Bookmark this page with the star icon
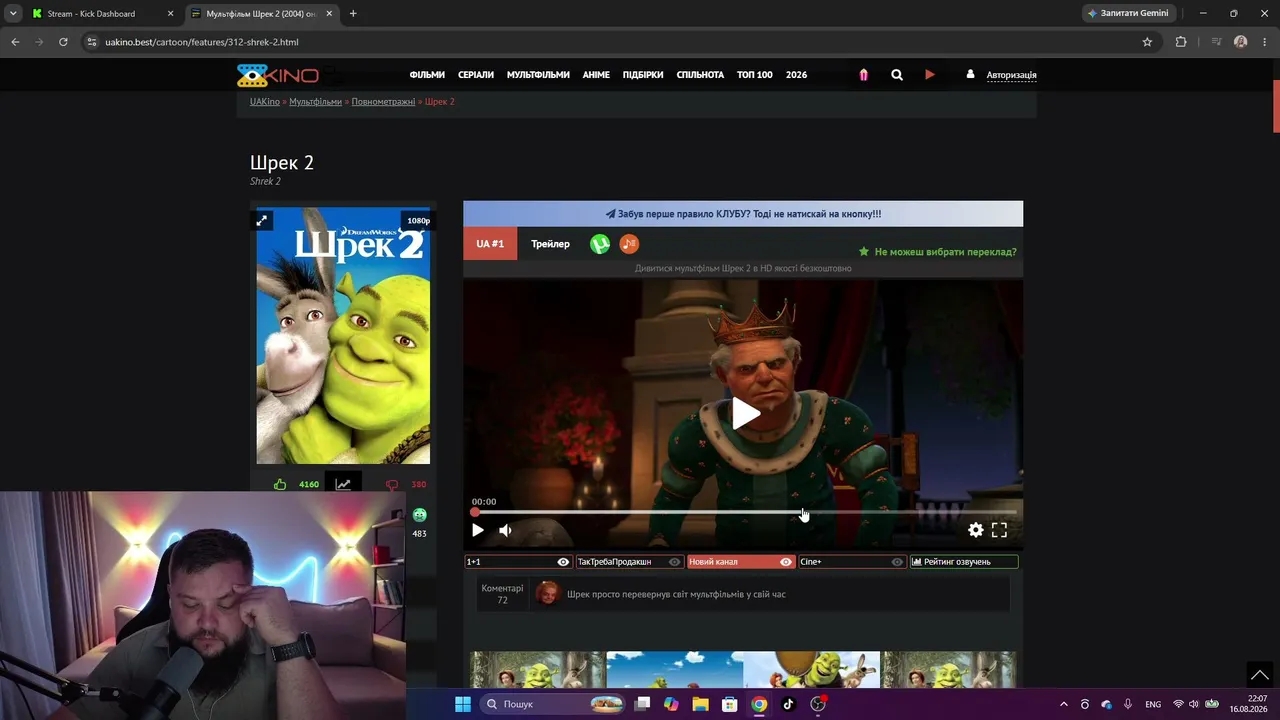This screenshot has height=720, width=1280. [1147, 42]
